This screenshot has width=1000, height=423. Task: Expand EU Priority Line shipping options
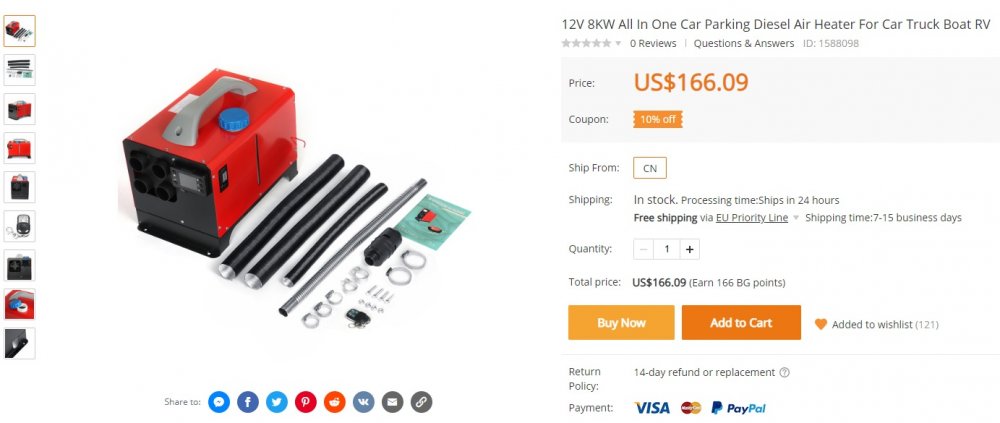pyautogui.click(x=795, y=218)
